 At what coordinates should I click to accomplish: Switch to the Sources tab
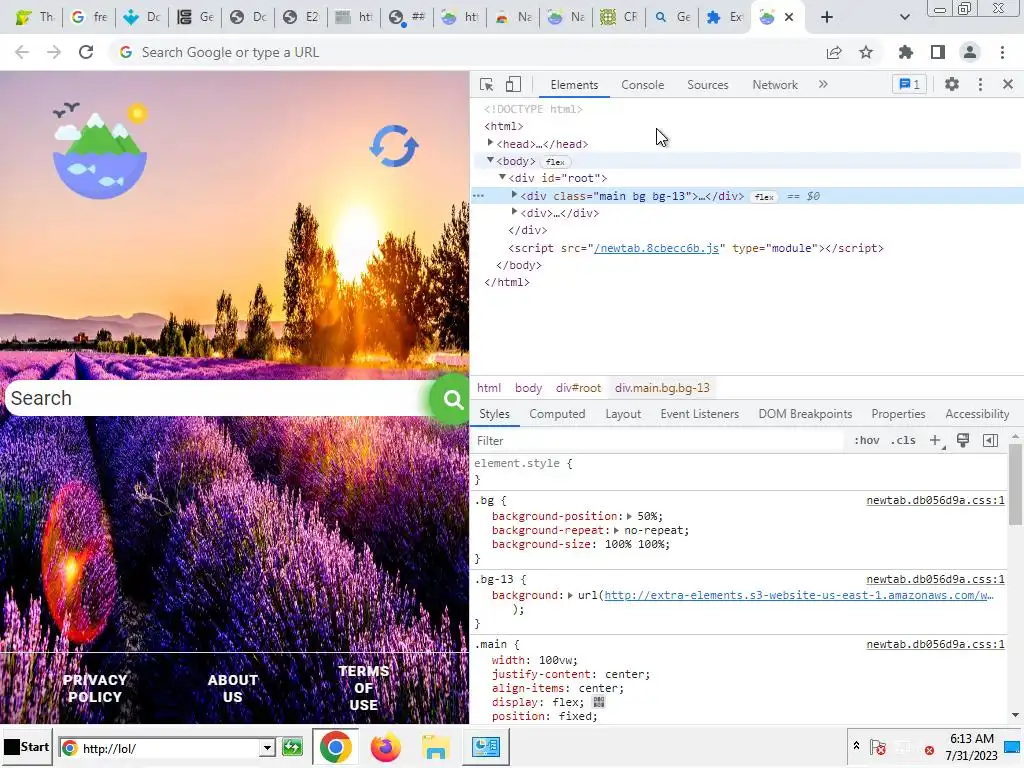click(x=707, y=85)
